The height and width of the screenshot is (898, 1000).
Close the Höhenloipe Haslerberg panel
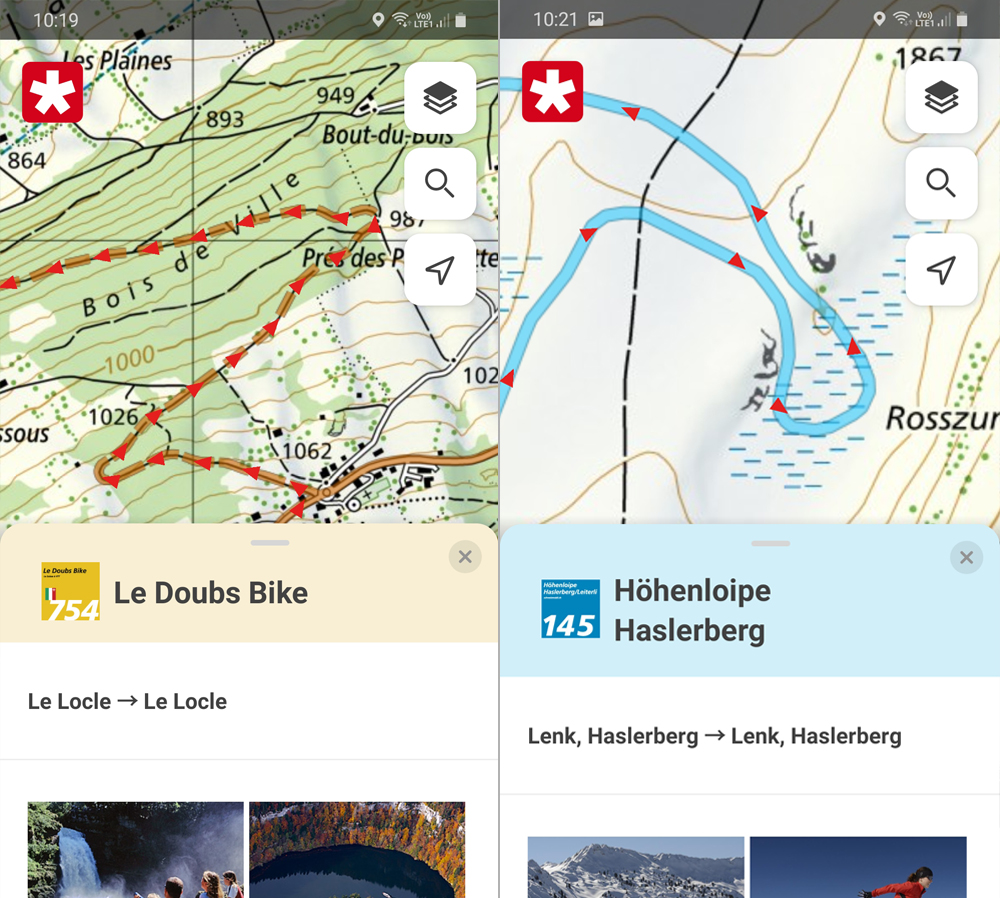[966, 557]
